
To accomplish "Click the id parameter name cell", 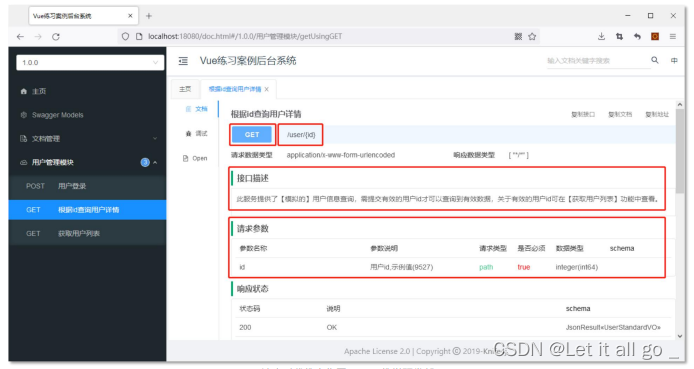I will [x=242, y=267].
